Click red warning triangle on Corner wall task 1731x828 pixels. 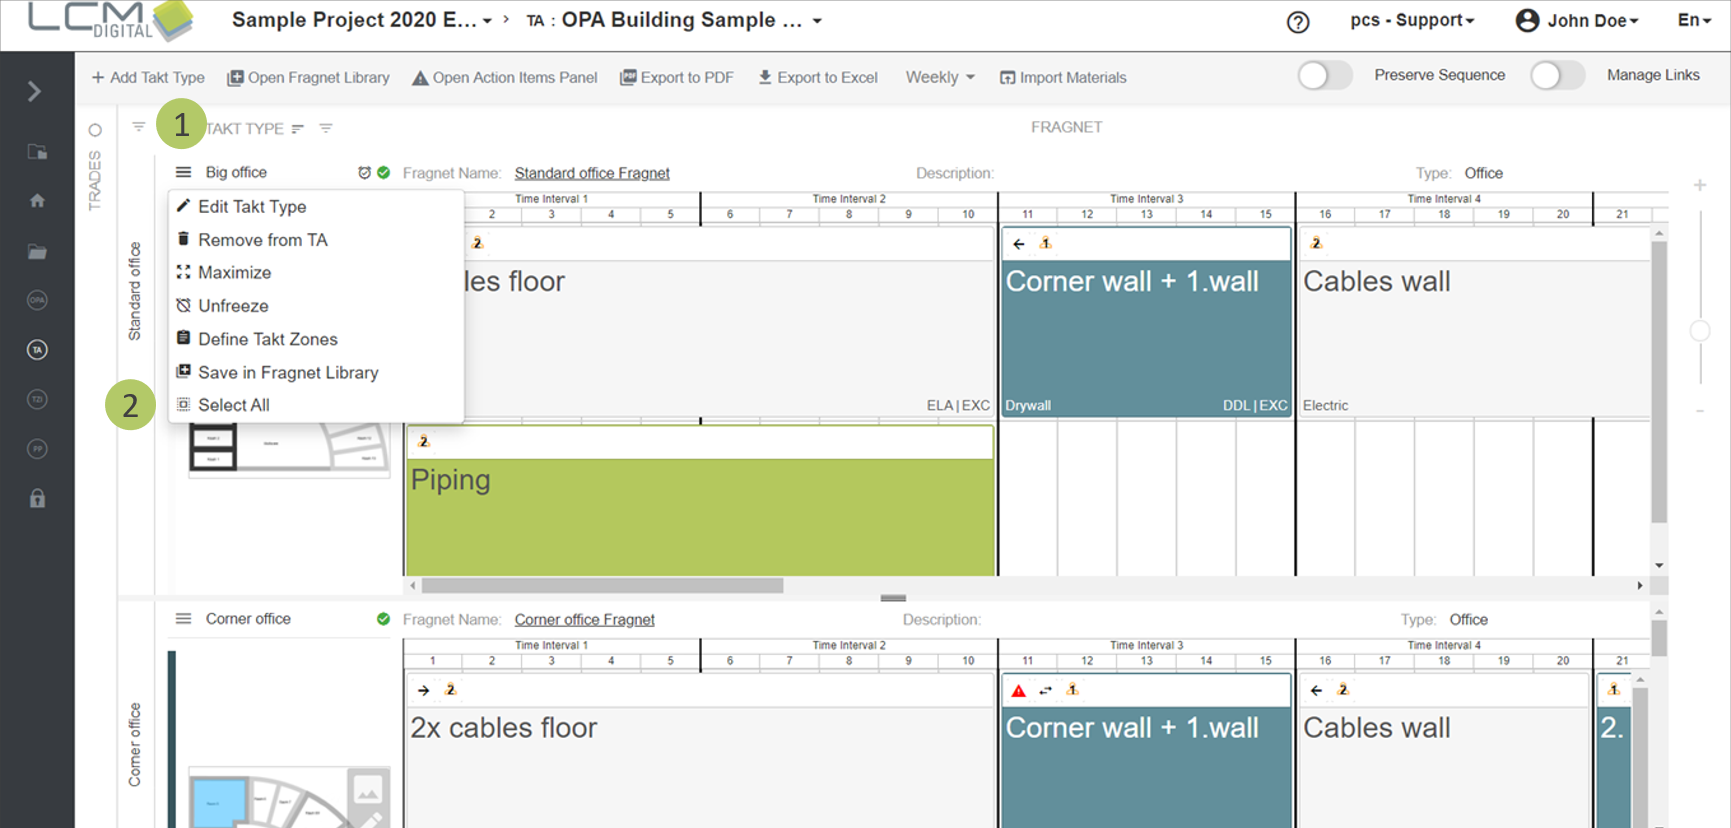click(x=1018, y=691)
